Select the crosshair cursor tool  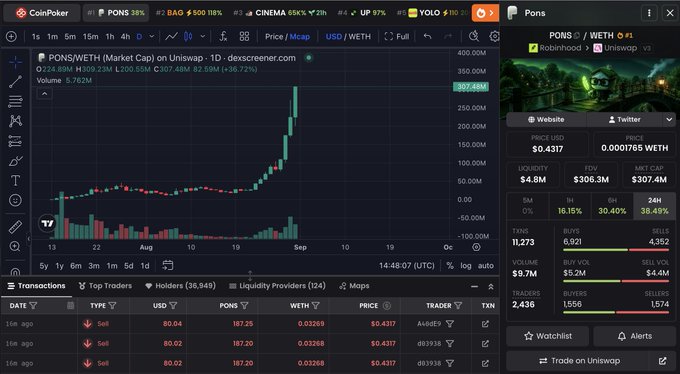tap(15, 62)
